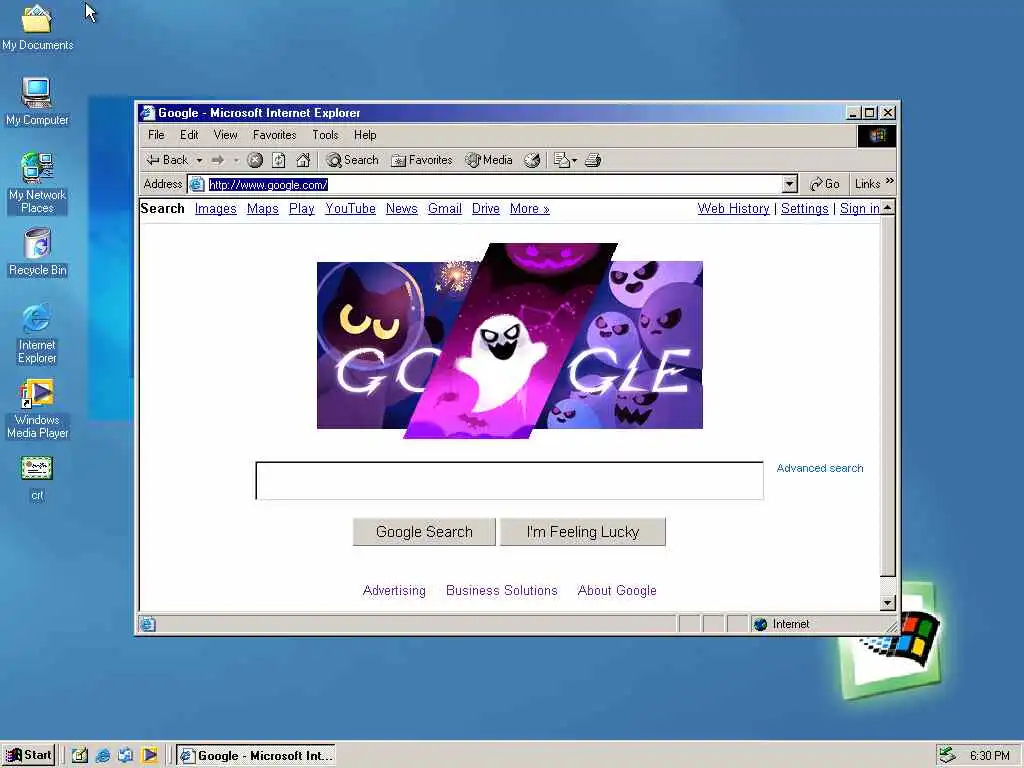This screenshot has height=768, width=1024.
Task: Click the I'm Feeling Lucky button
Action: 583,532
